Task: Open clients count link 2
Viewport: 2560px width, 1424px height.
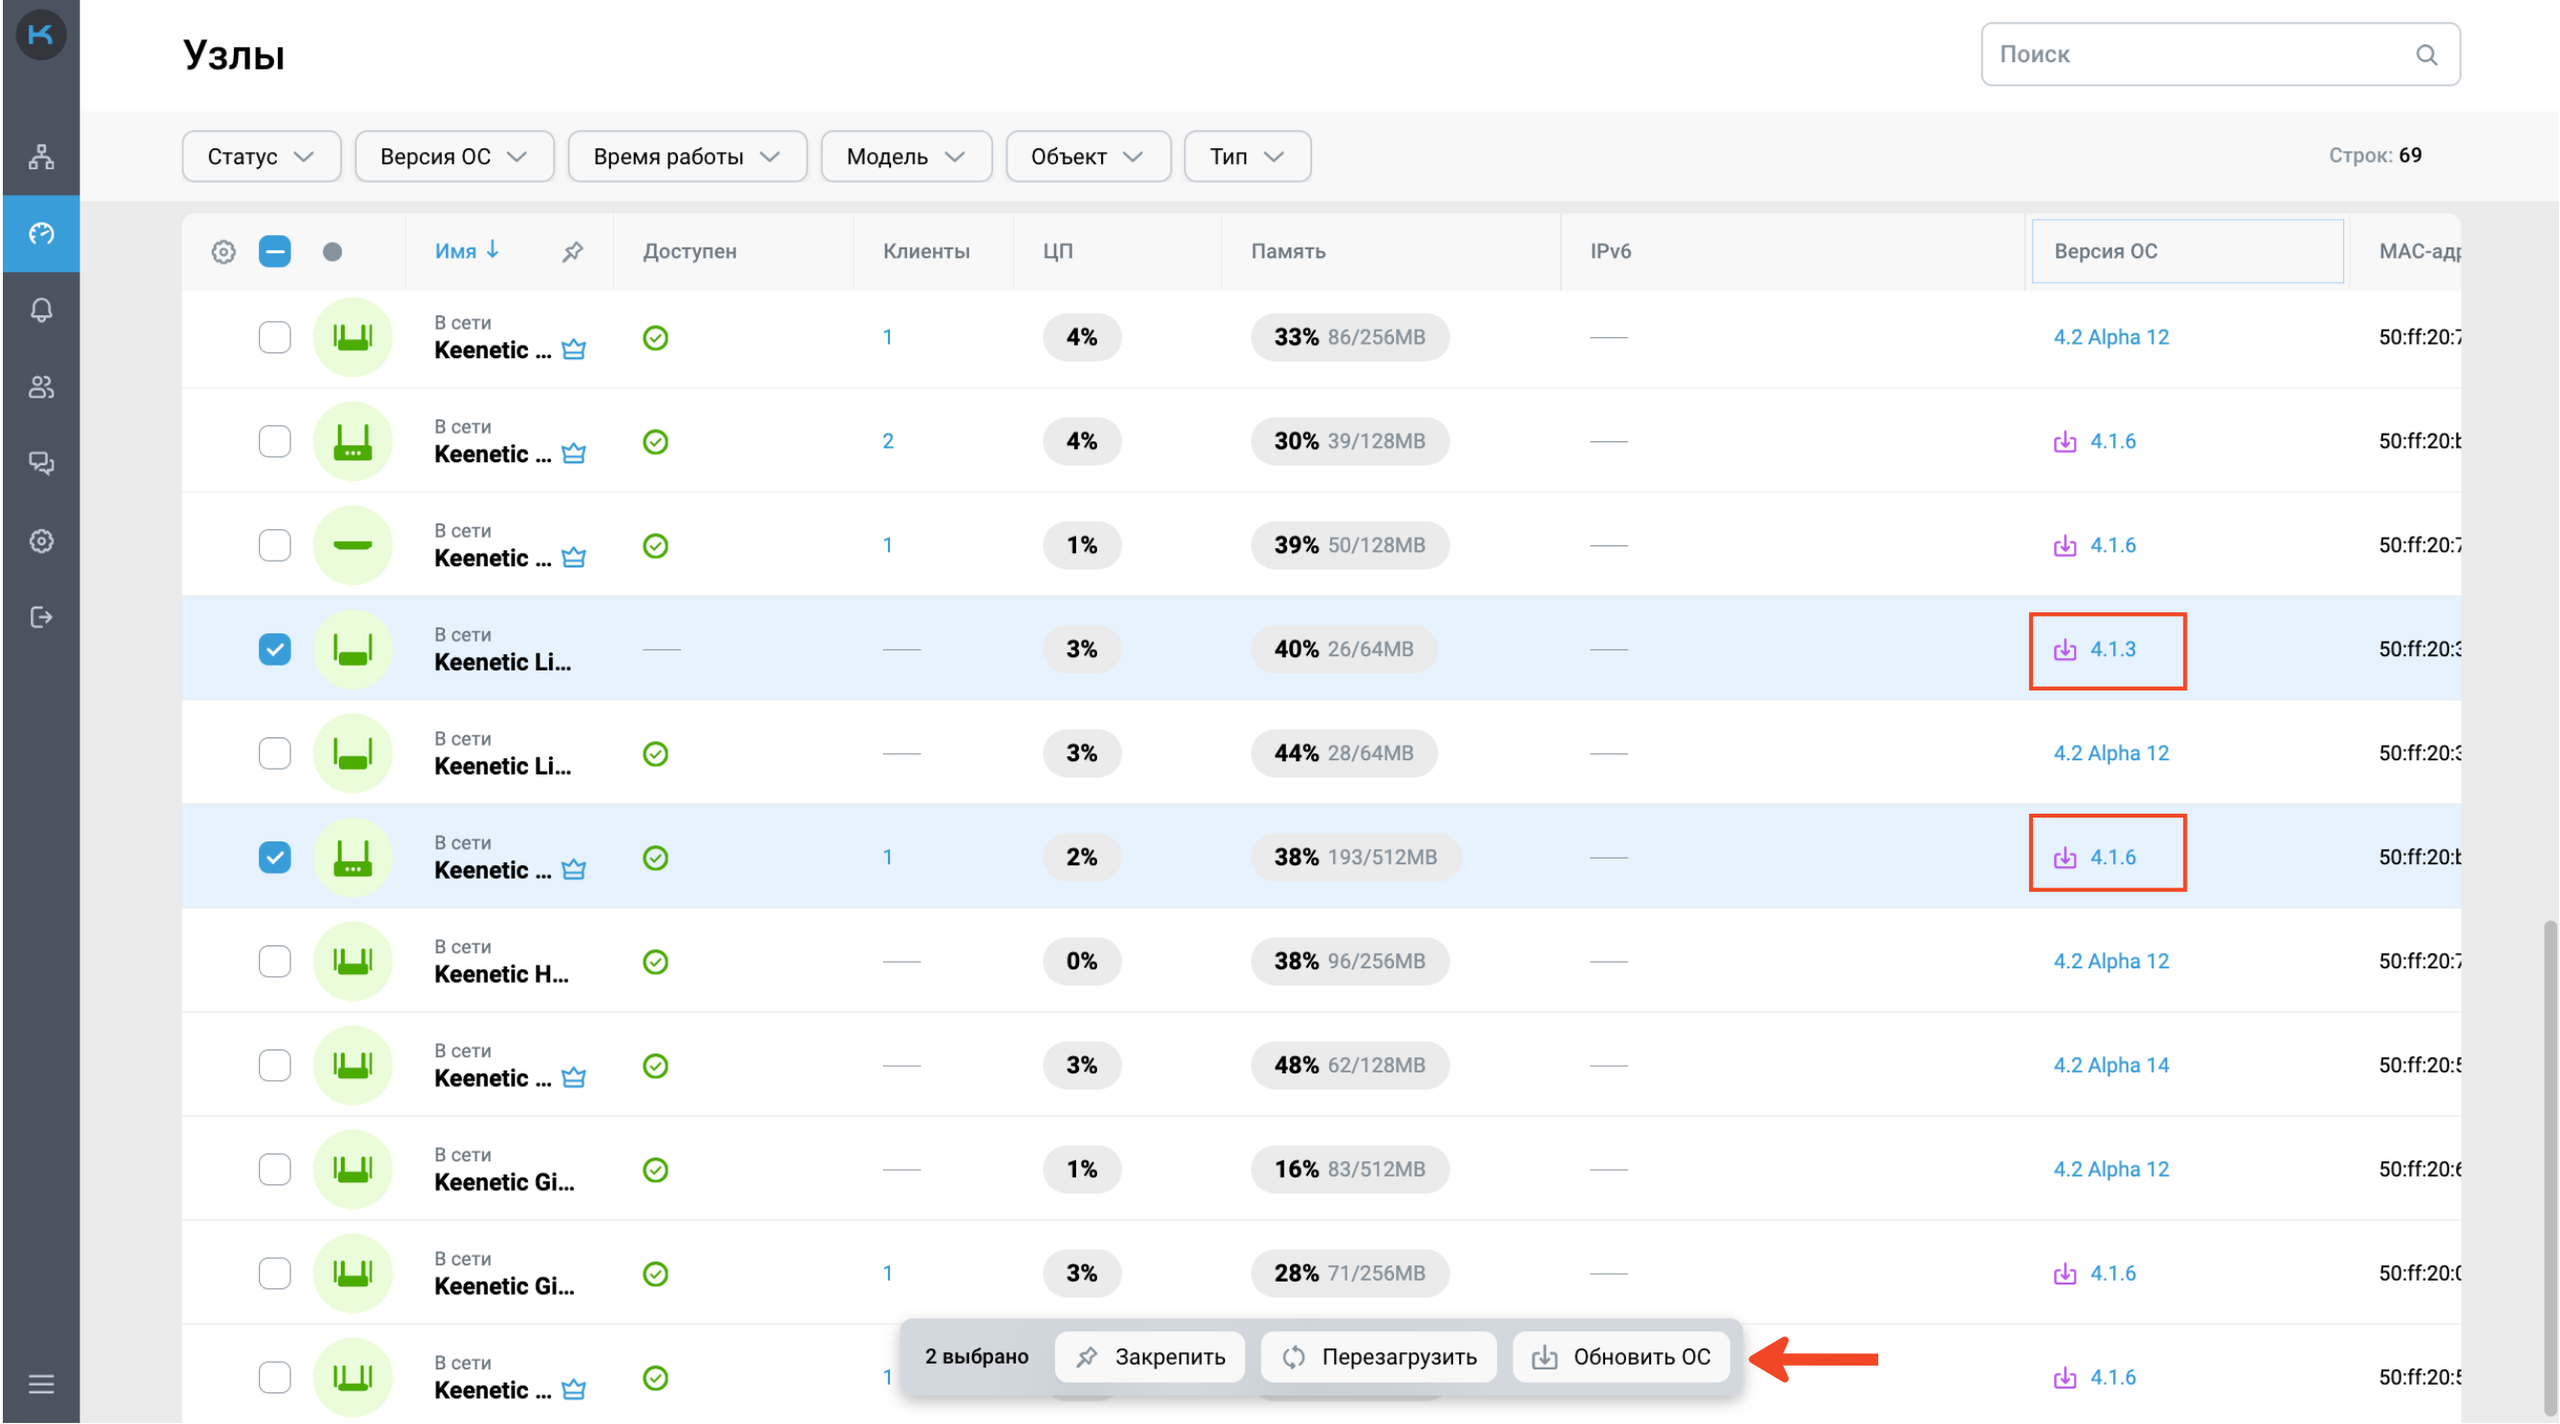Action: (x=888, y=442)
